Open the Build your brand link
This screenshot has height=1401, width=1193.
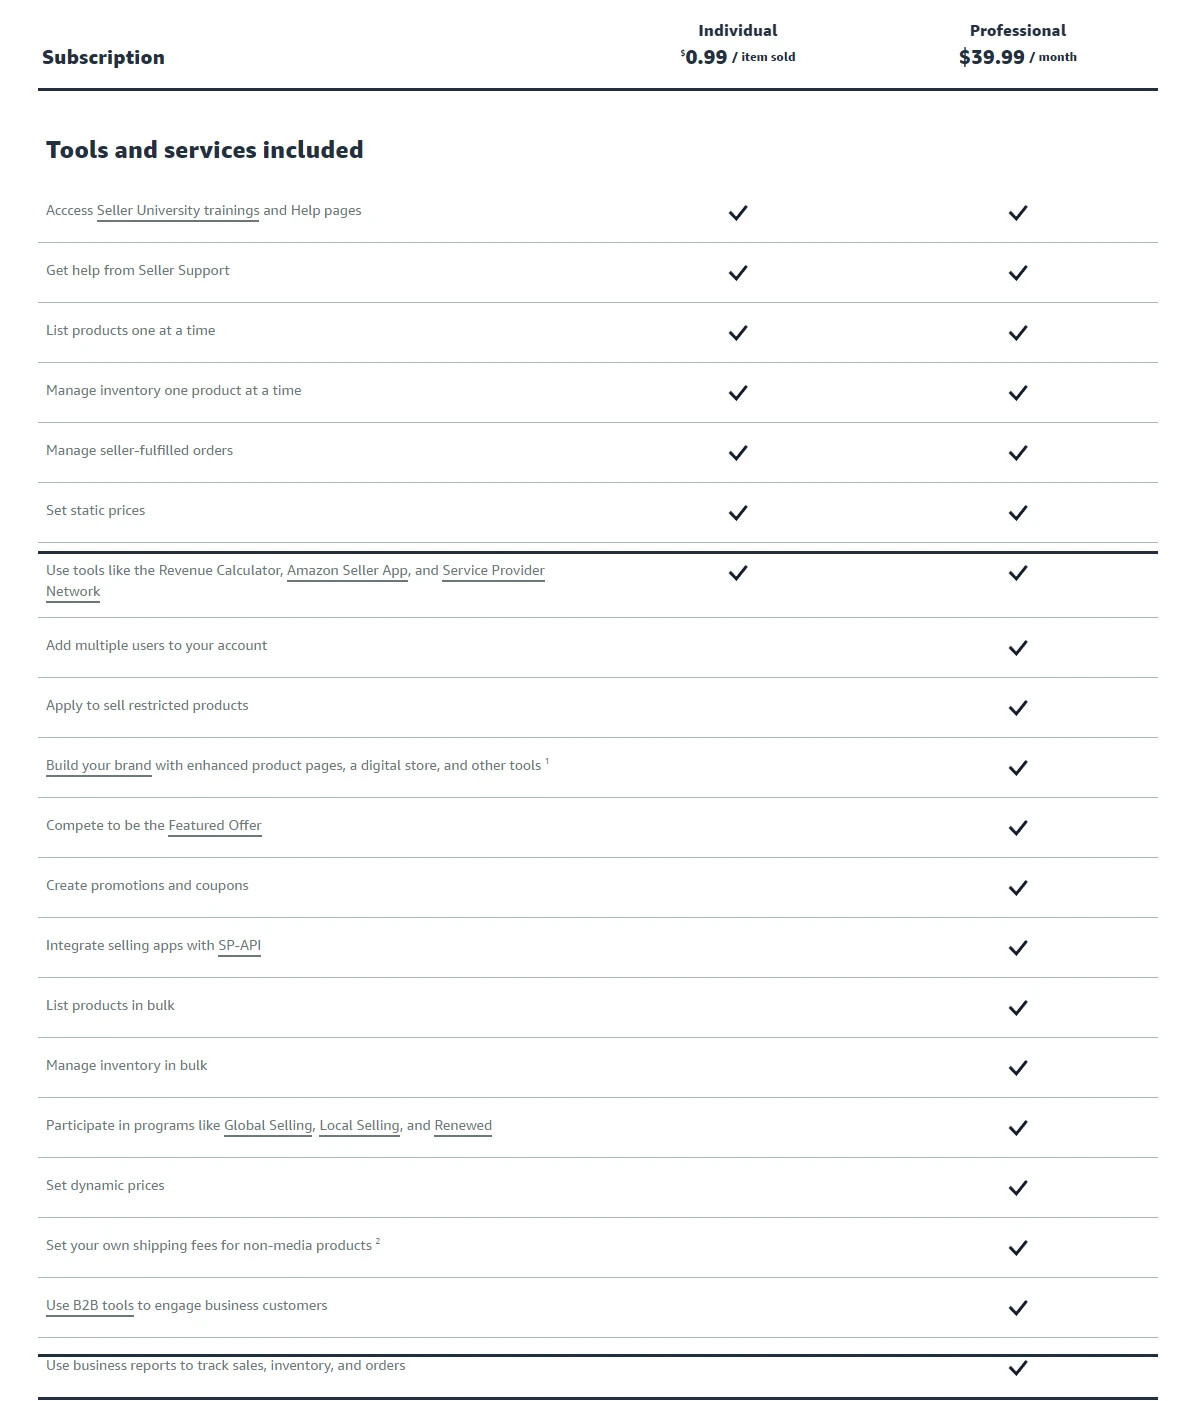pyautogui.click(x=98, y=766)
